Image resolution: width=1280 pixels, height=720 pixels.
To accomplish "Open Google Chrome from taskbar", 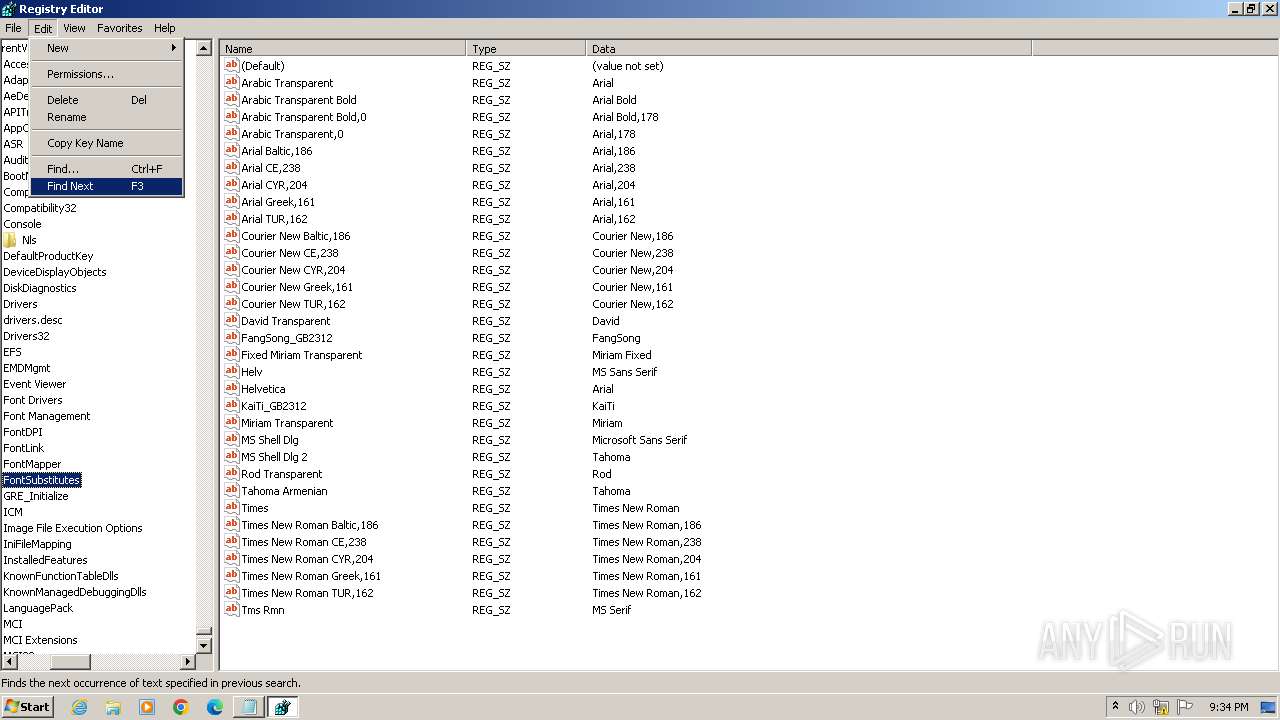I will tap(181, 707).
